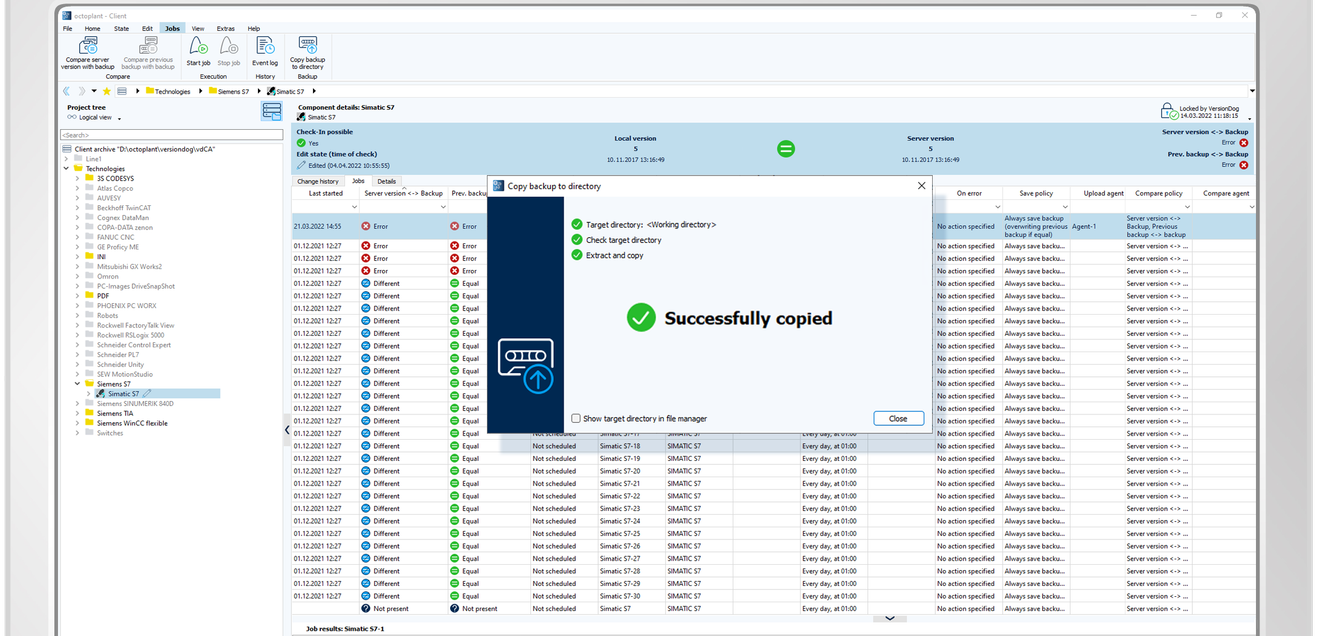Click the Close button in dialog
Image resolution: width=1320 pixels, height=636 pixels.
tap(898, 419)
